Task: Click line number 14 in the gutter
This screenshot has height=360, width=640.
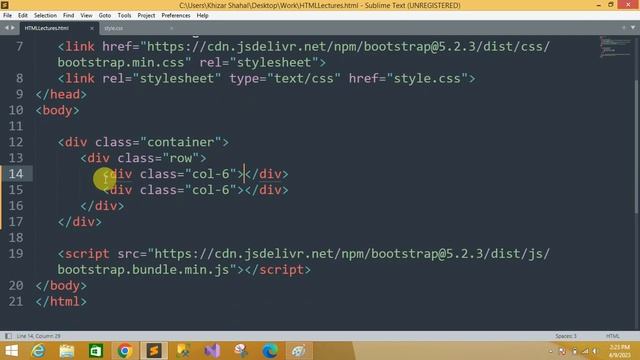Action: click(16, 174)
